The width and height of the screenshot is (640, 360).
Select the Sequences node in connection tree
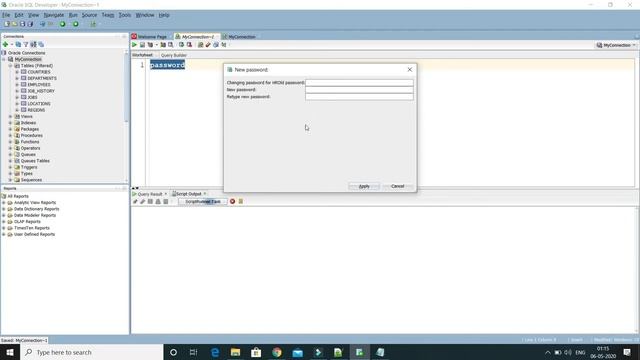coord(31,180)
